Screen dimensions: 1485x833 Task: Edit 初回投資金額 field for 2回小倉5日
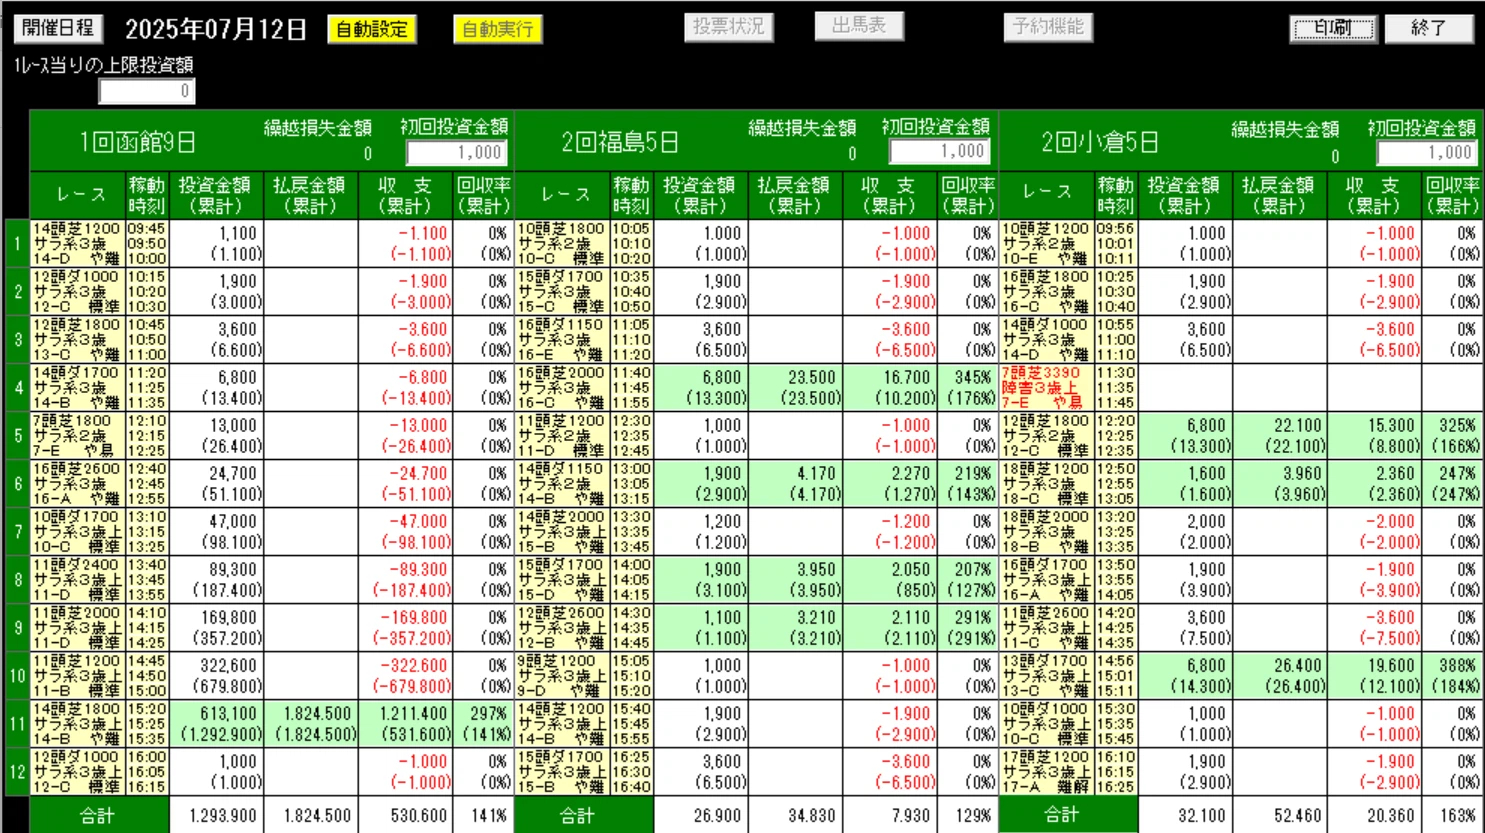[x=1426, y=153]
